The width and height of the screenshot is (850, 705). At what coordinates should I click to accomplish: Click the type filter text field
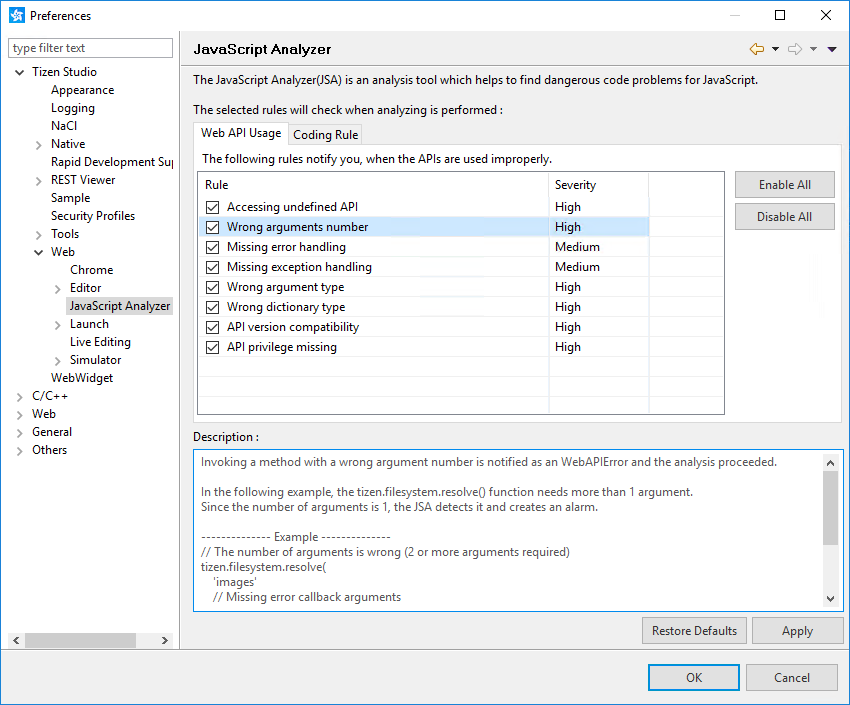(91, 48)
